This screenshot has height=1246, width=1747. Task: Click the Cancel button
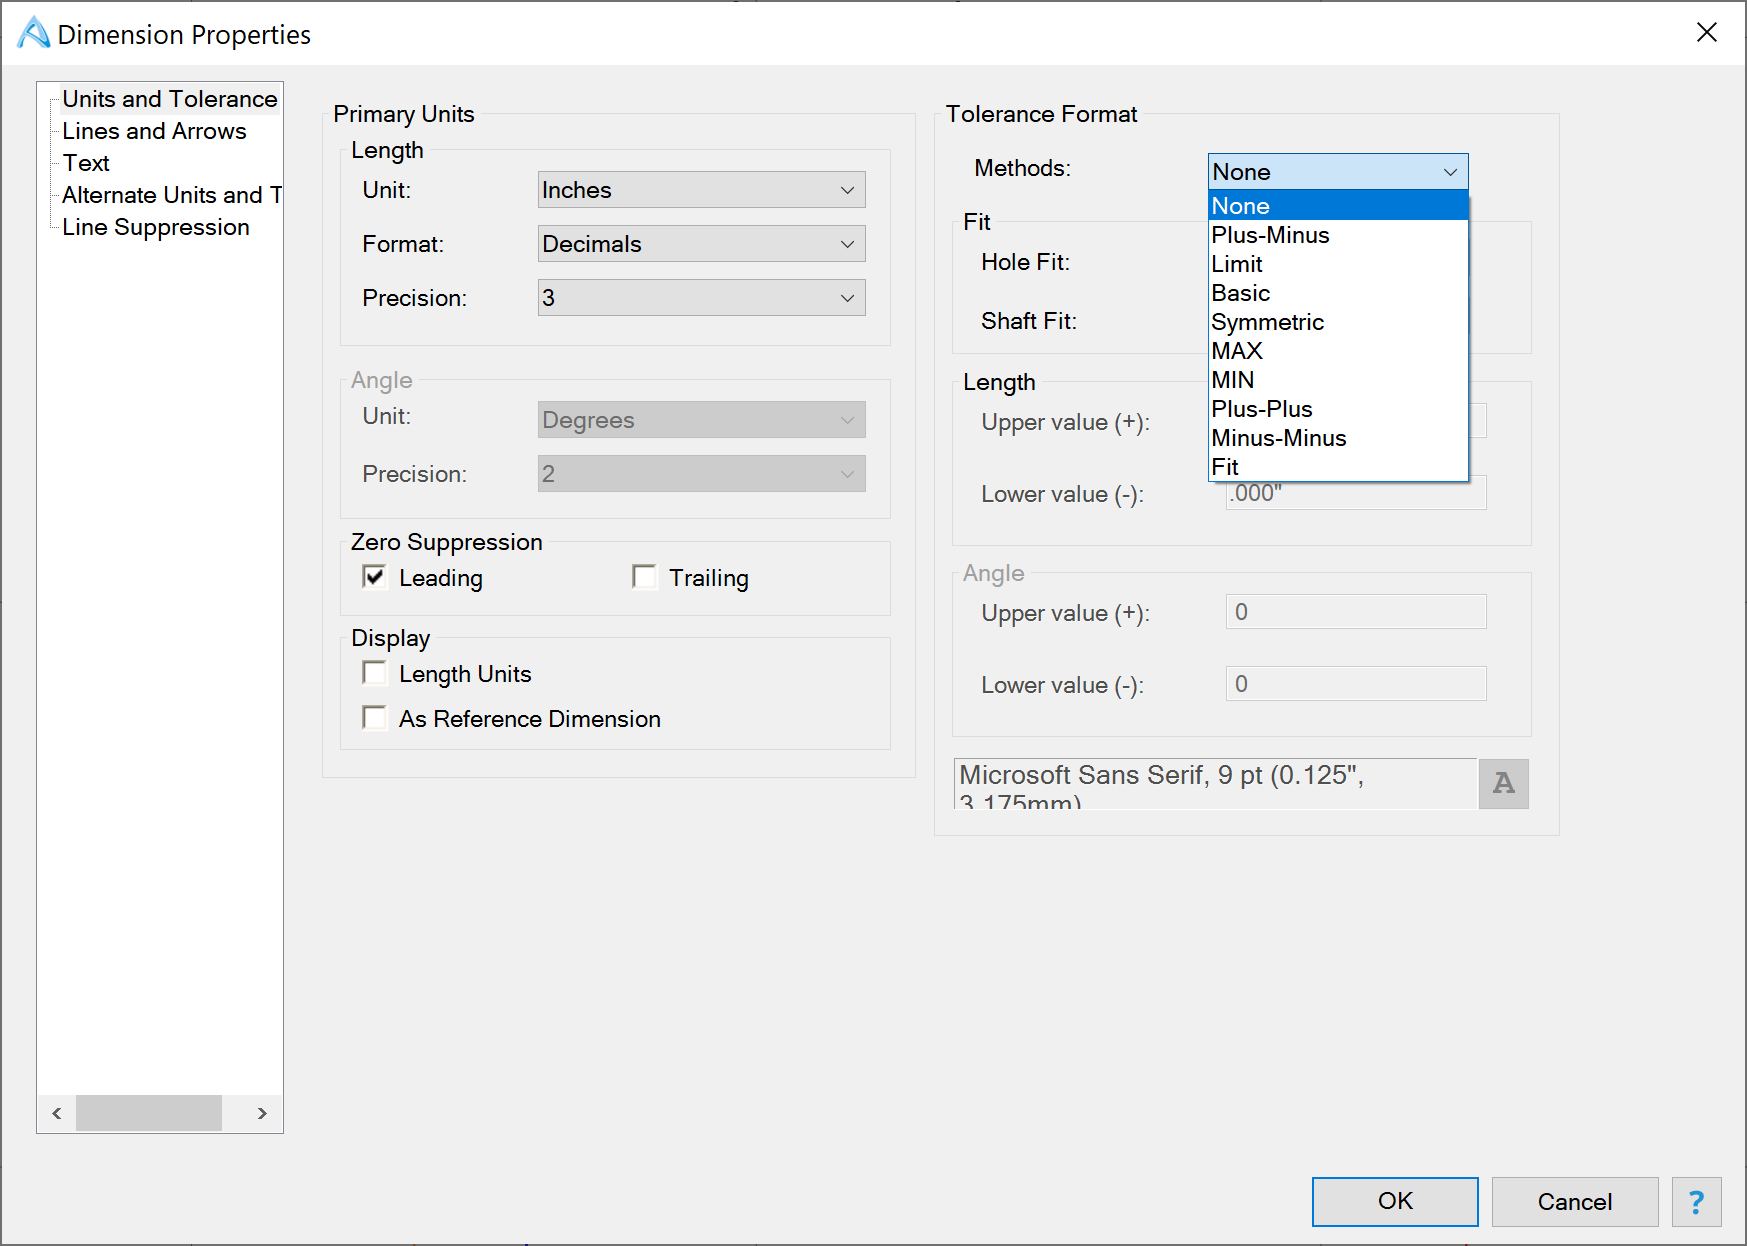pos(1575,1201)
